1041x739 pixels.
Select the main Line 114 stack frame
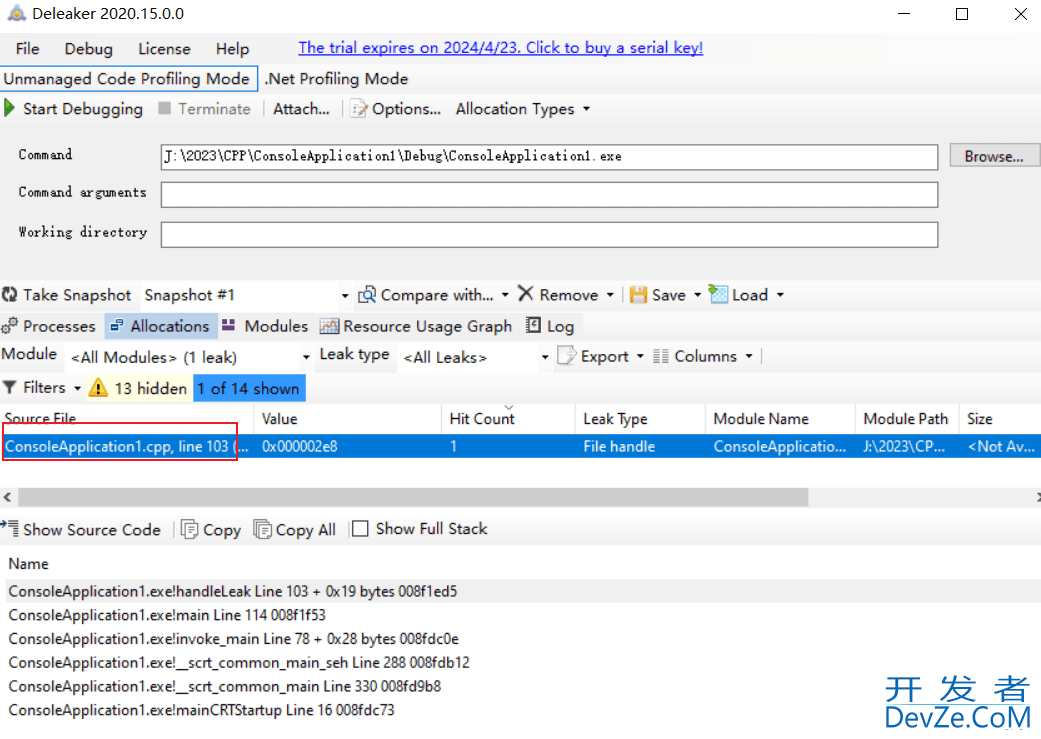(x=167, y=615)
